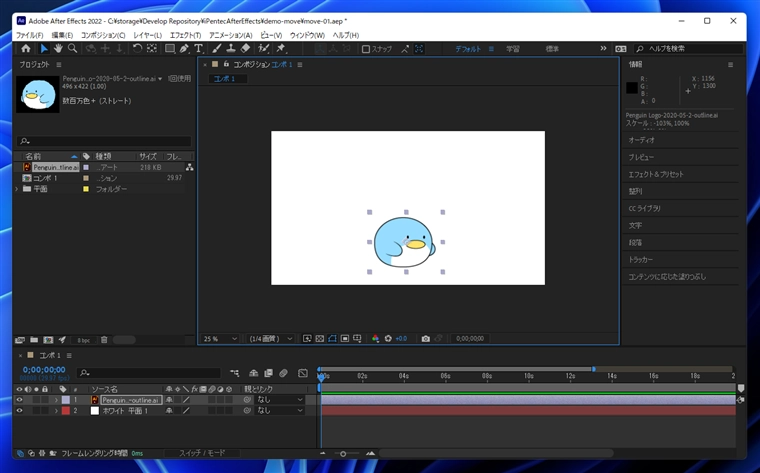Toggle the shy layers icon in timeline
This screenshot has width=760, height=473.
pyautogui.click(x=253, y=373)
